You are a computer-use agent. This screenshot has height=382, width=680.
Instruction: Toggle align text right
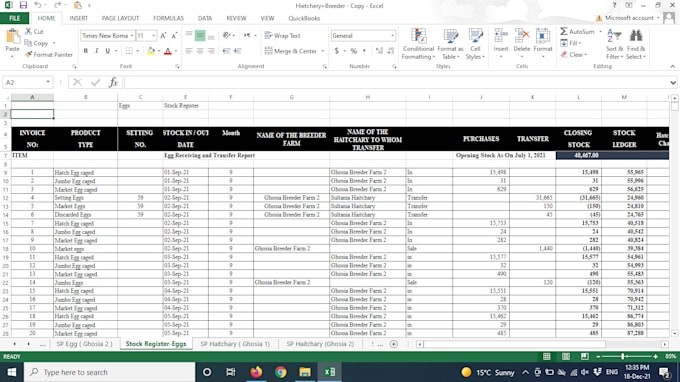tap(211, 51)
